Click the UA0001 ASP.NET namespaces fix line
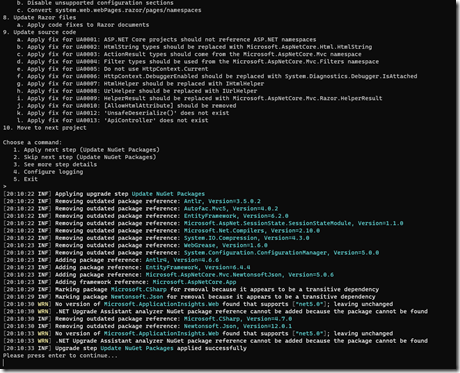Image resolution: width=460 pixels, height=373 pixels. pos(166,39)
